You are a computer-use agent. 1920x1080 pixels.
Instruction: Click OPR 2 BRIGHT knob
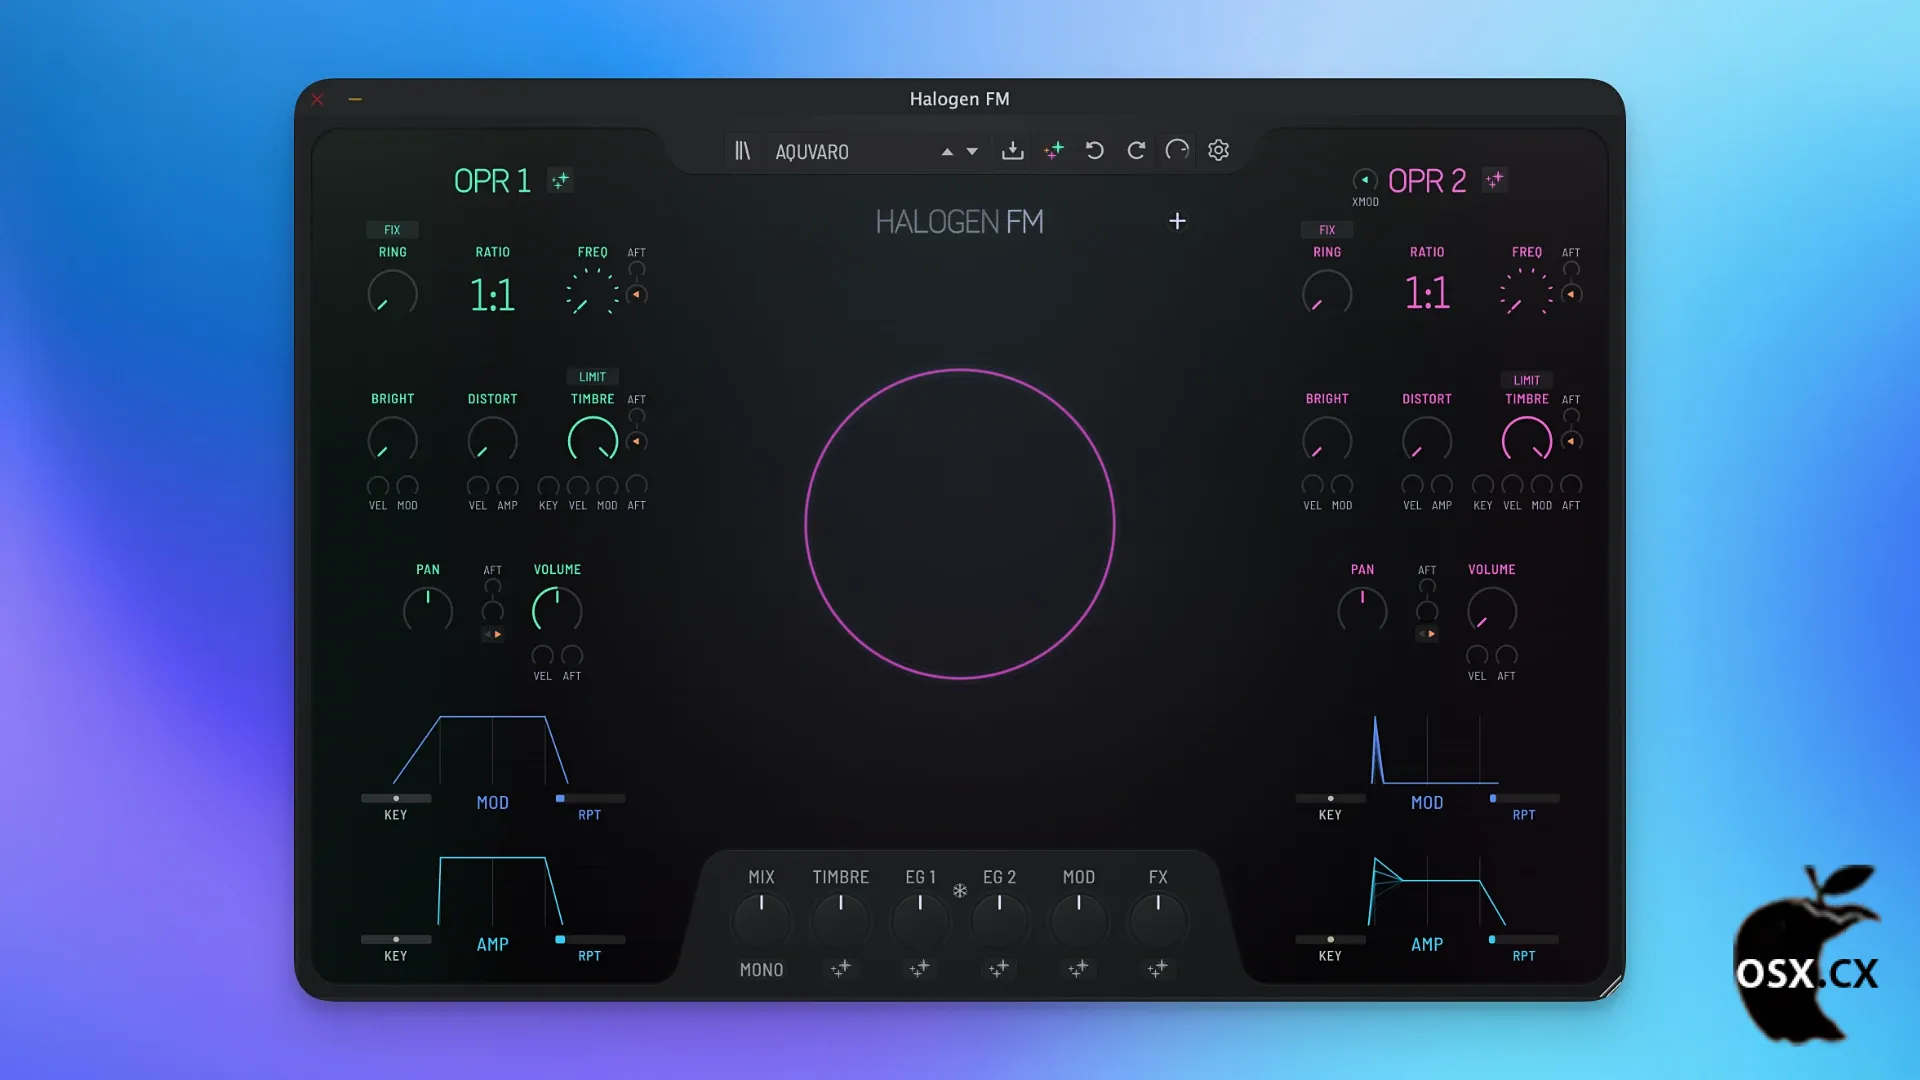click(x=1327, y=440)
